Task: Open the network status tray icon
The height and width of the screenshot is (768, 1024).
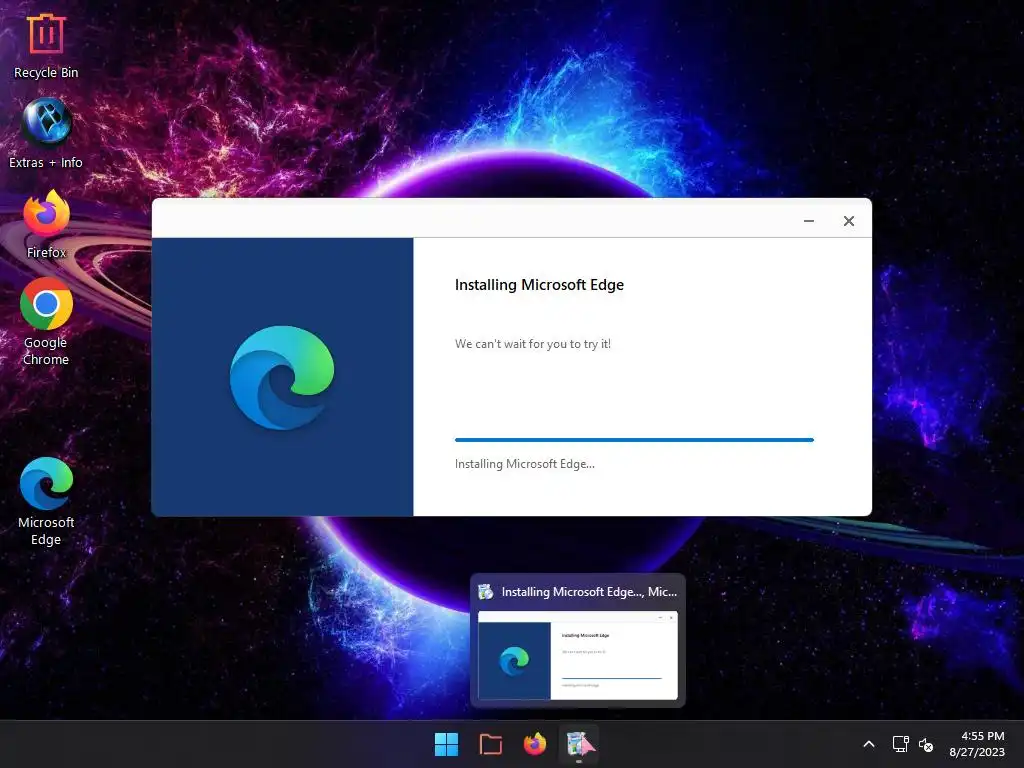Action: [x=901, y=744]
